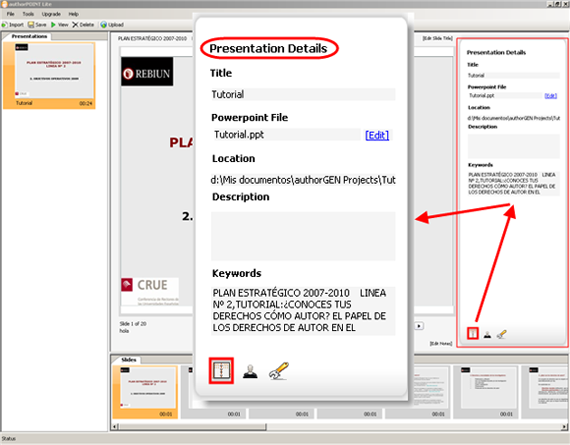
Task: Switch to the Presentations tab
Action: click(x=29, y=36)
